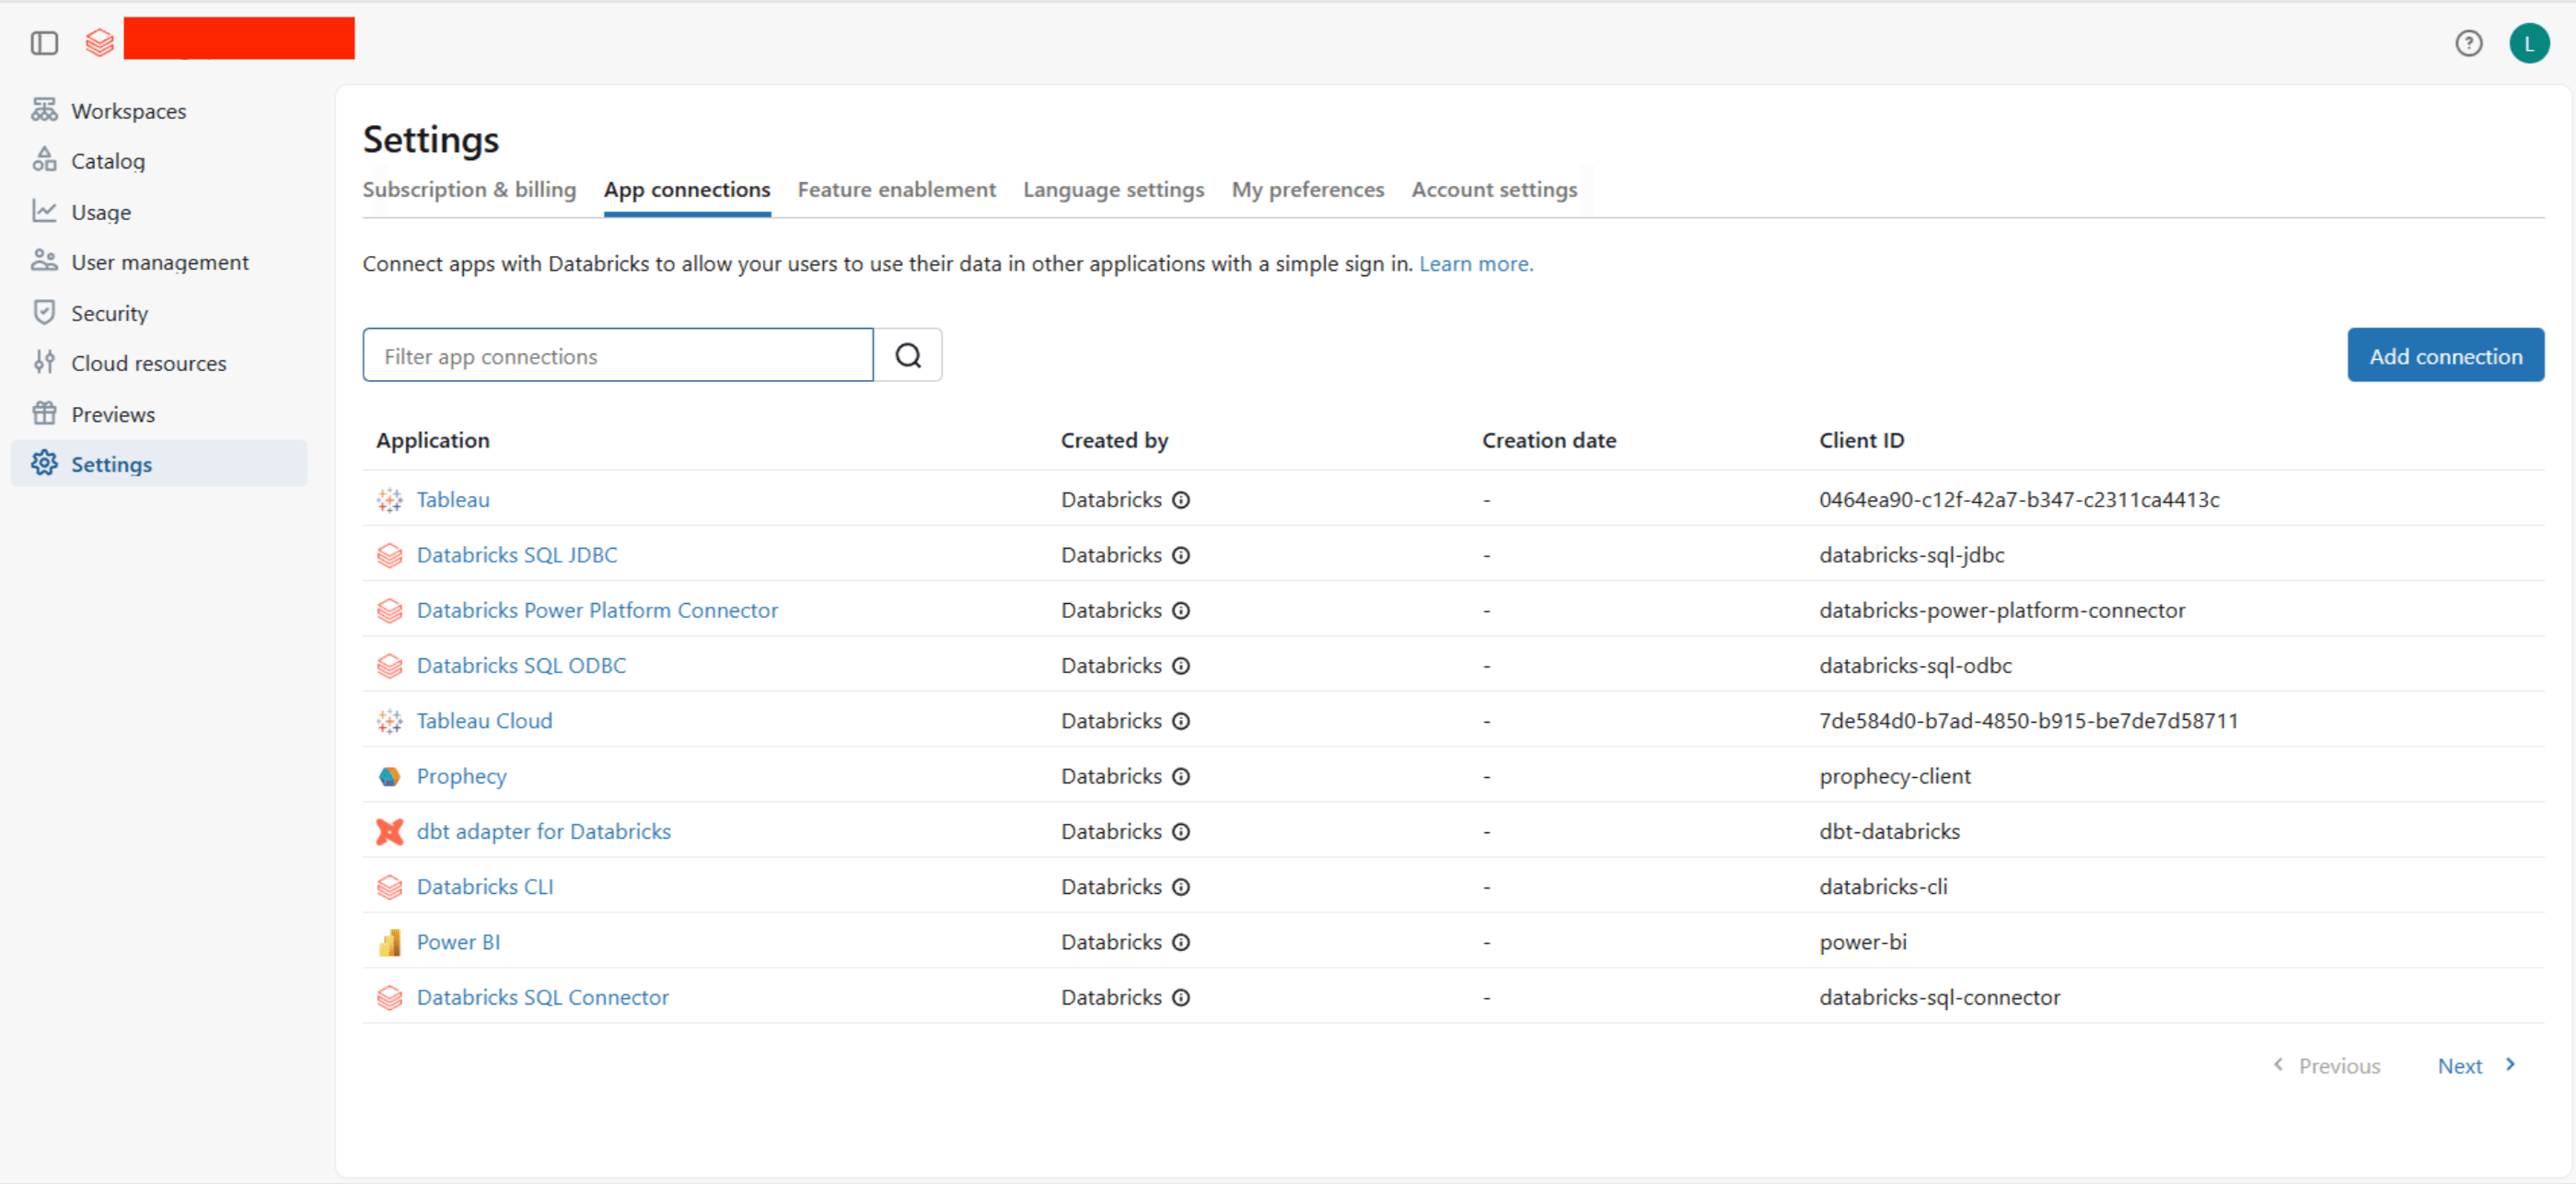
Task: Click the Usage chart icon
Action: [x=44, y=211]
